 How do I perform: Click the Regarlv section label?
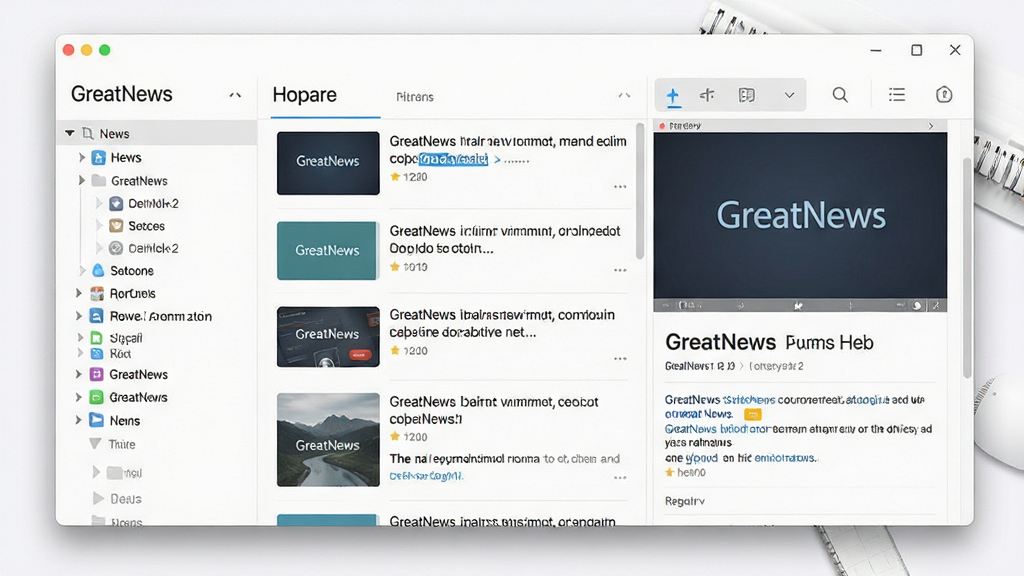point(684,502)
